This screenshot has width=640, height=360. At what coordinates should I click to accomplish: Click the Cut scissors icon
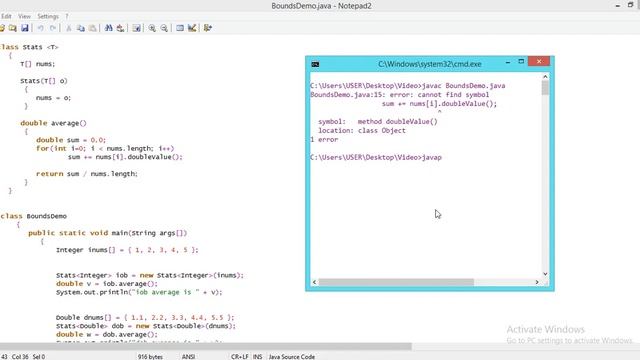tap(69, 28)
